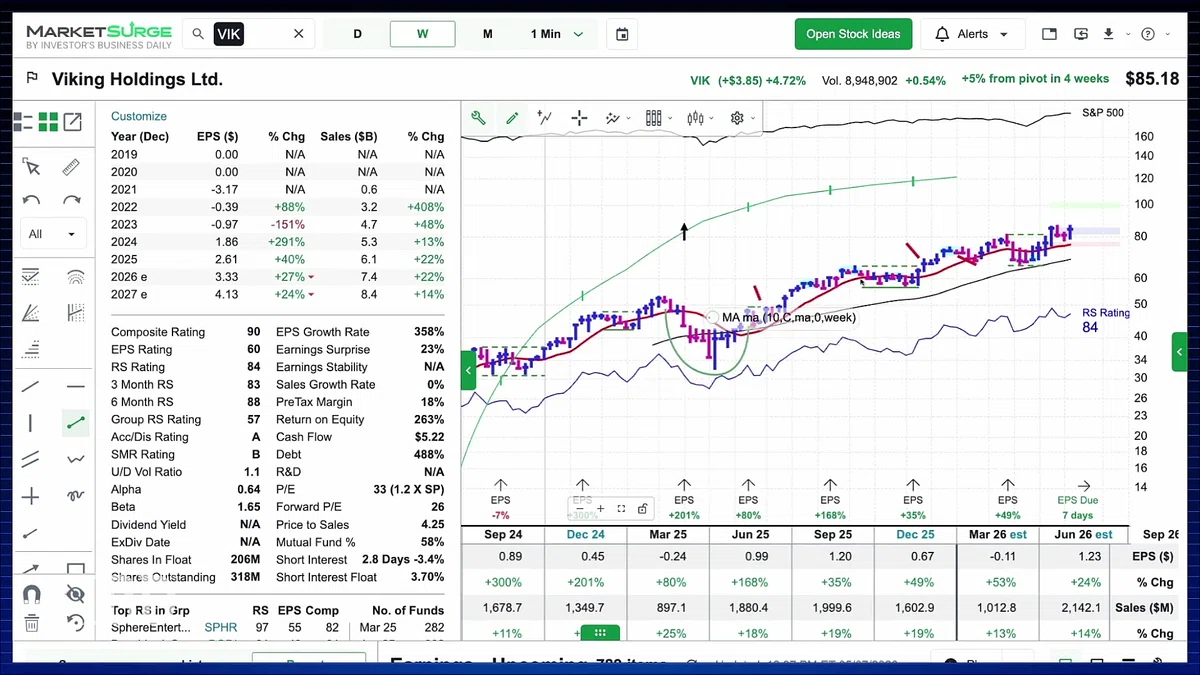
Task: Click the Customize link above data table
Action: pos(139,116)
